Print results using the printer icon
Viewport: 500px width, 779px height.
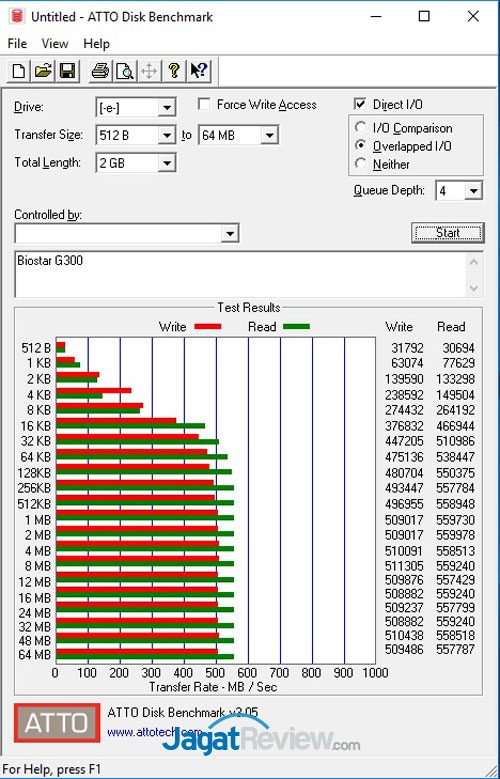click(x=100, y=71)
